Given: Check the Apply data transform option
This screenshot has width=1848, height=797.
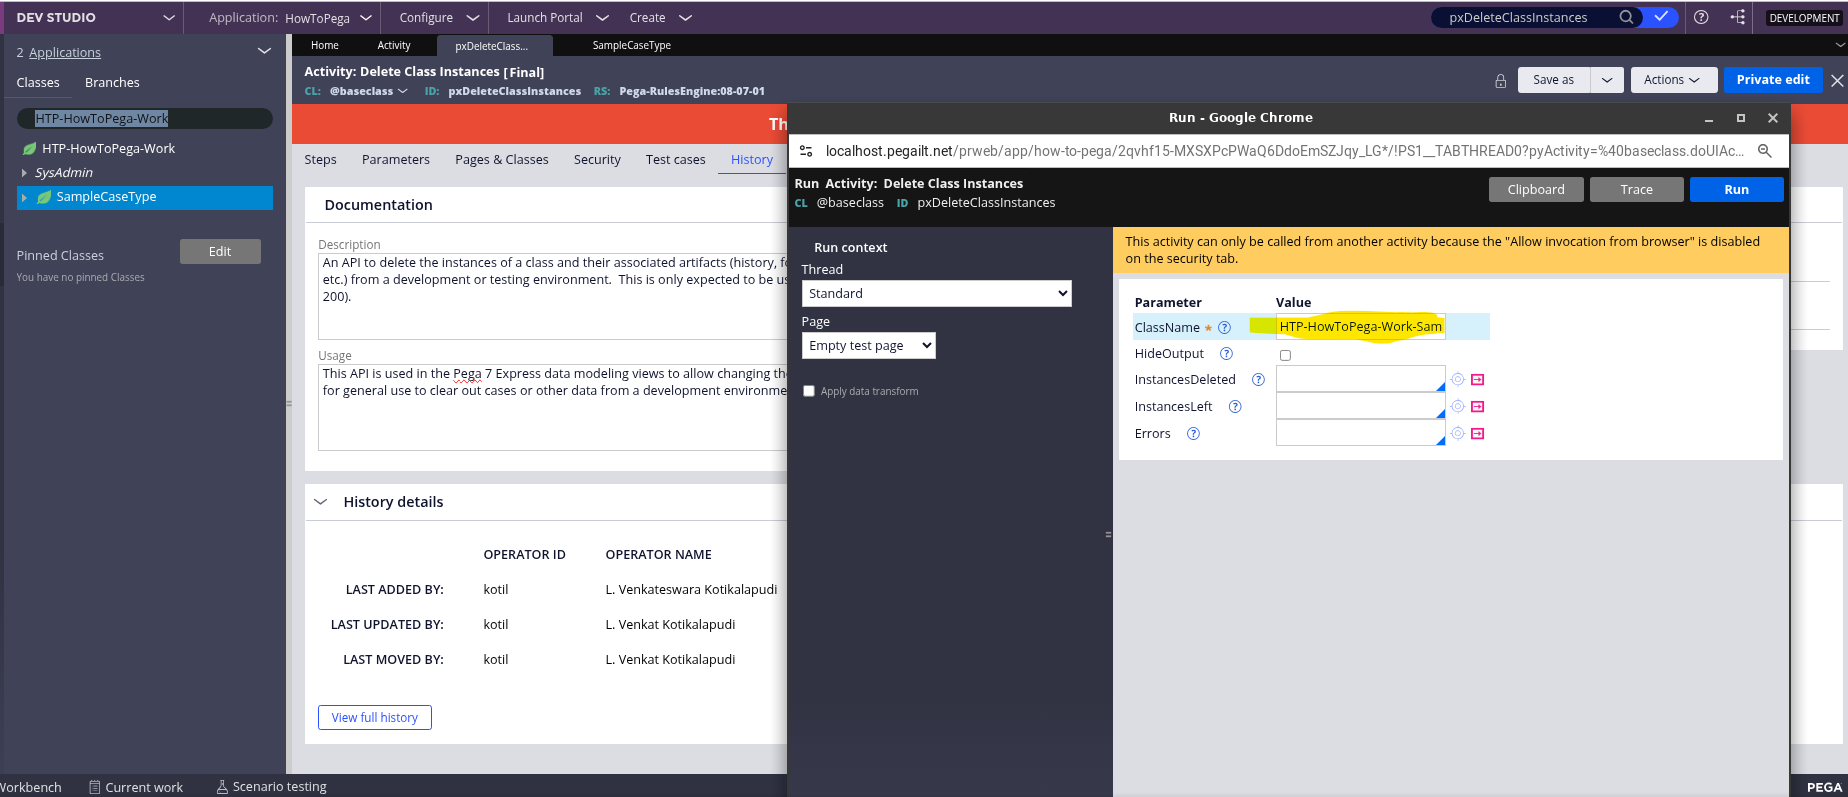Looking at the screenshot, I should point(809,391).
